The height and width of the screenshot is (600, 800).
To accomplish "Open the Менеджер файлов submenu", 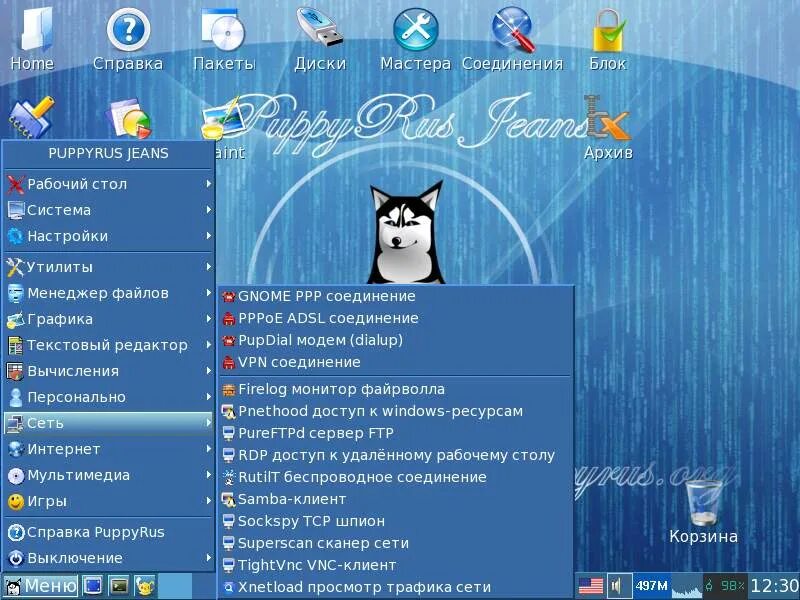I will coord(108,293).
